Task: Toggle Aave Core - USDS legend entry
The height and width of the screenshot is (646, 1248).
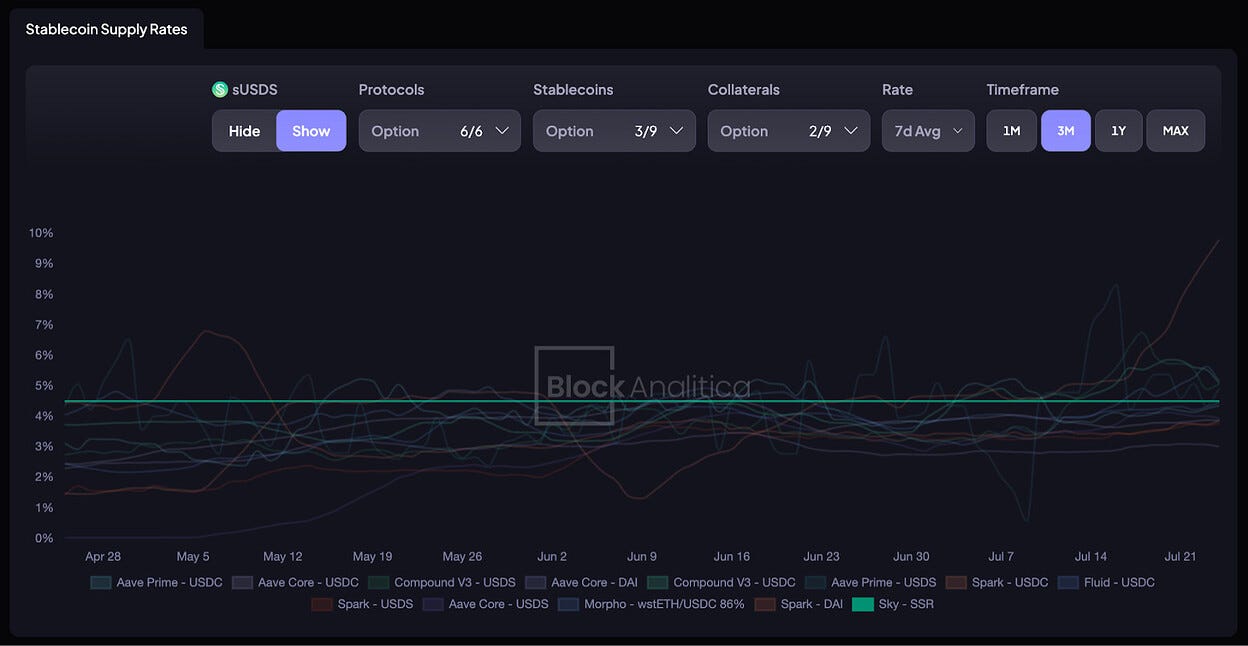Action: tap(486, 604)
